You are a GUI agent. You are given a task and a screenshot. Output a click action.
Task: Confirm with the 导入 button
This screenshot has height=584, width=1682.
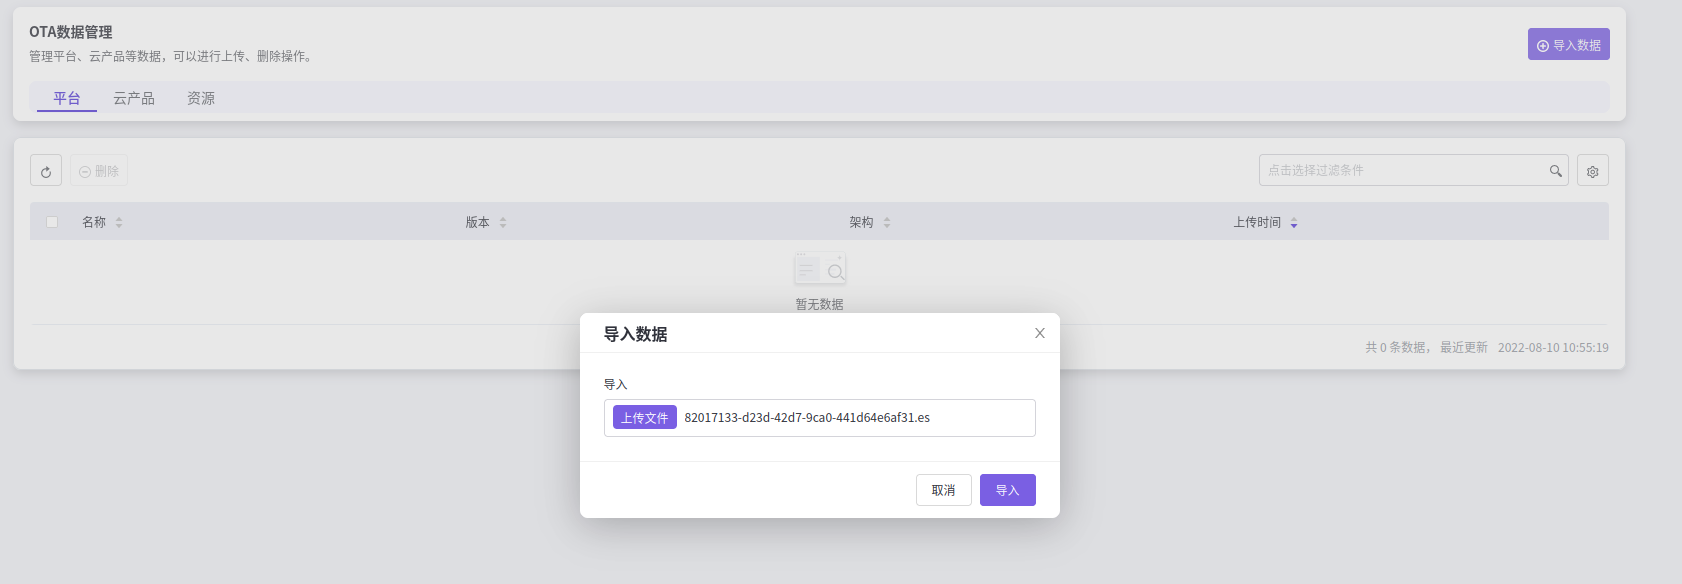point(1007,490)
